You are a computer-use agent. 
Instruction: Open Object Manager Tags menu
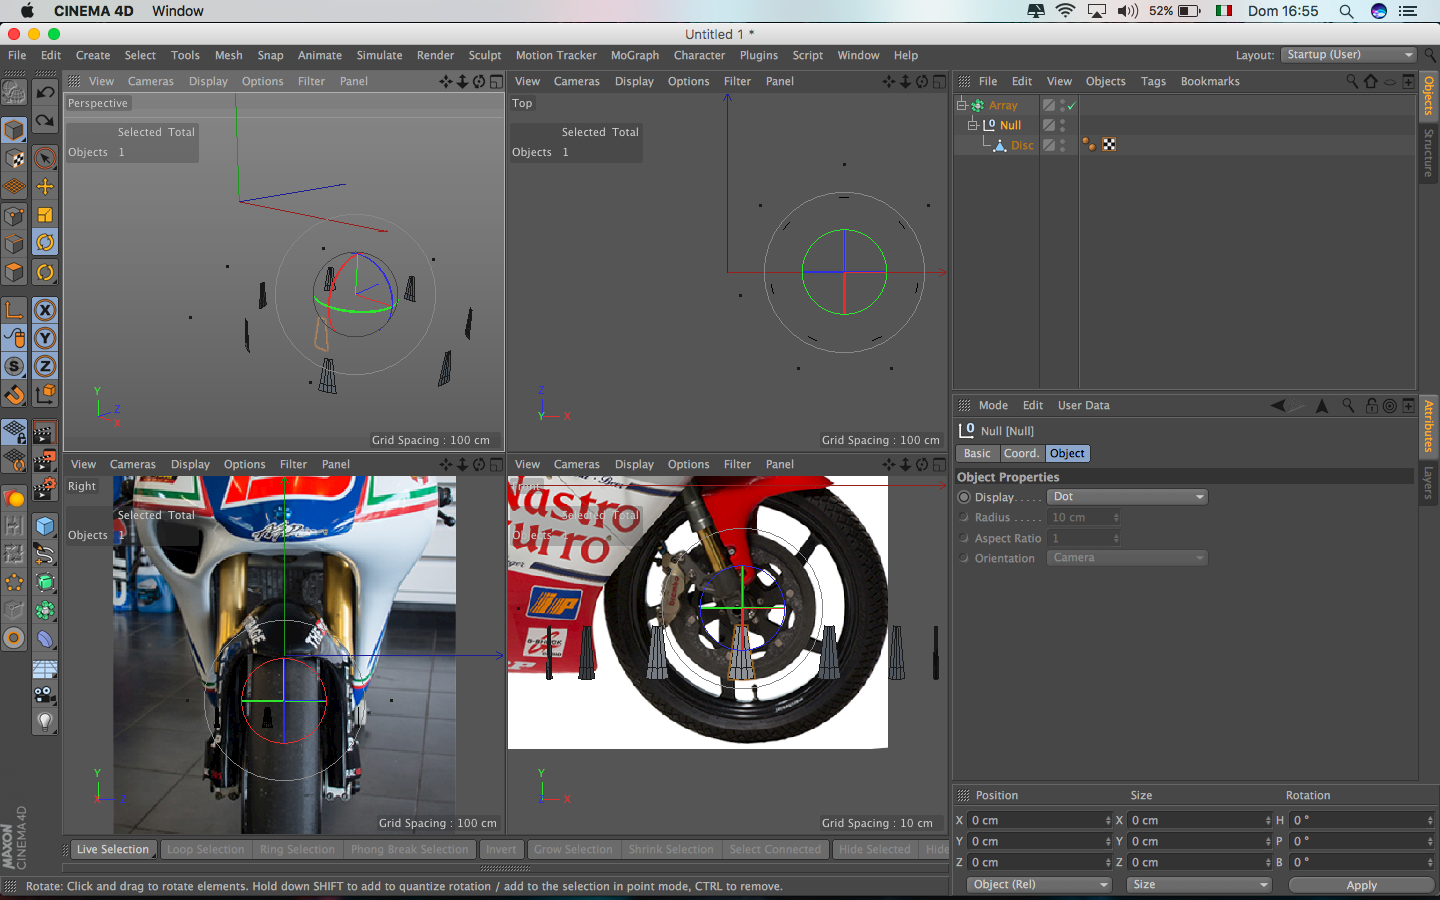point(1153,82)
